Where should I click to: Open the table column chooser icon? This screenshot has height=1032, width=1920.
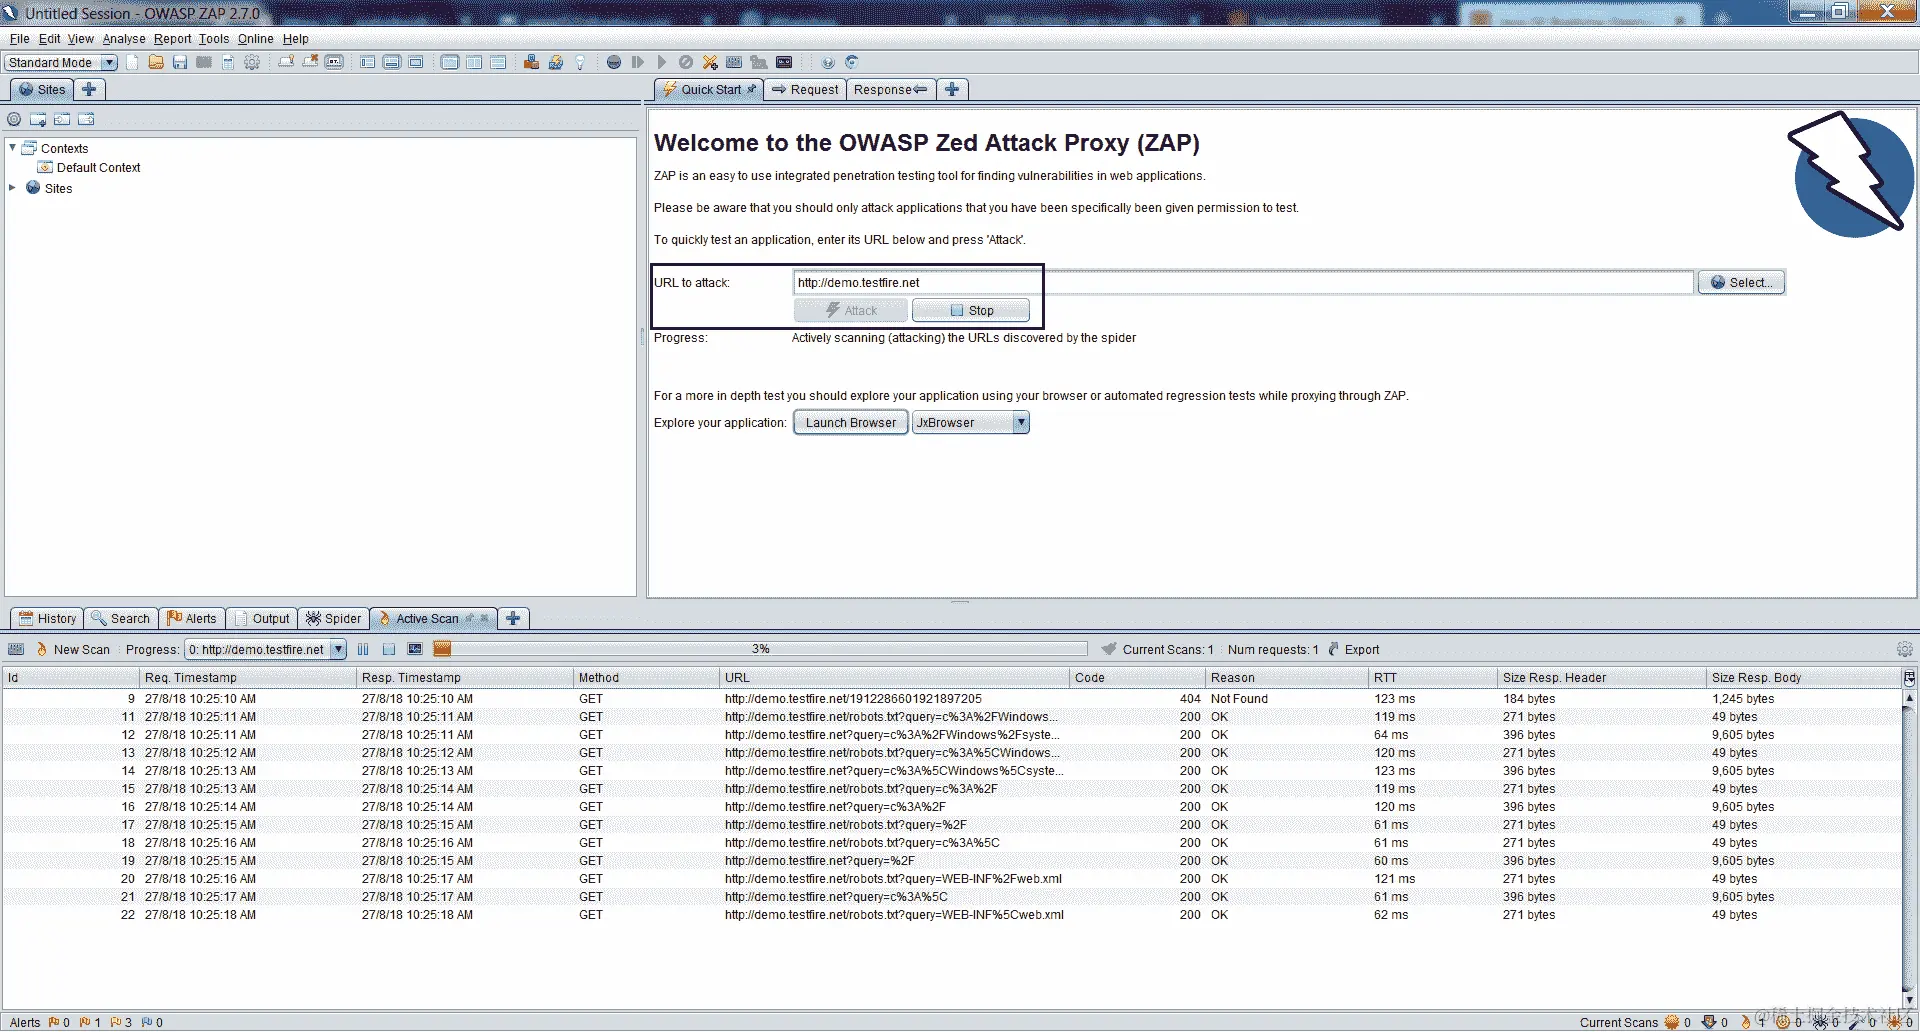point(1909,678)
